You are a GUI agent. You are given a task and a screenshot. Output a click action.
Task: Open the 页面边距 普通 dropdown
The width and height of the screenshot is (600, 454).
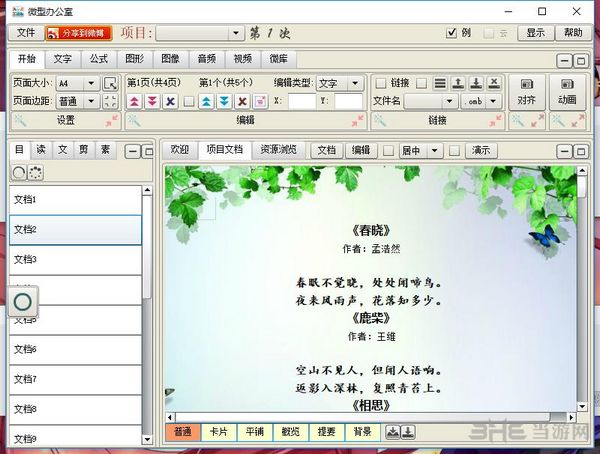click(78, 101)
